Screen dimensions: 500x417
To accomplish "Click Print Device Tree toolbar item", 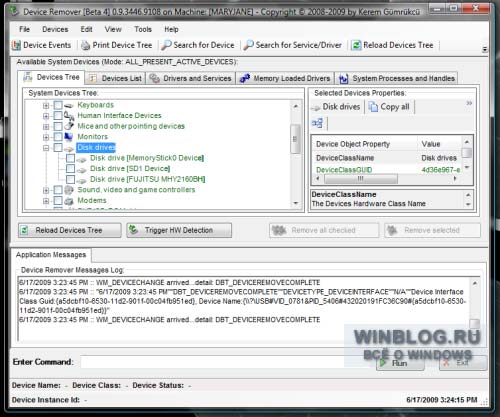I will pos(117,45).
